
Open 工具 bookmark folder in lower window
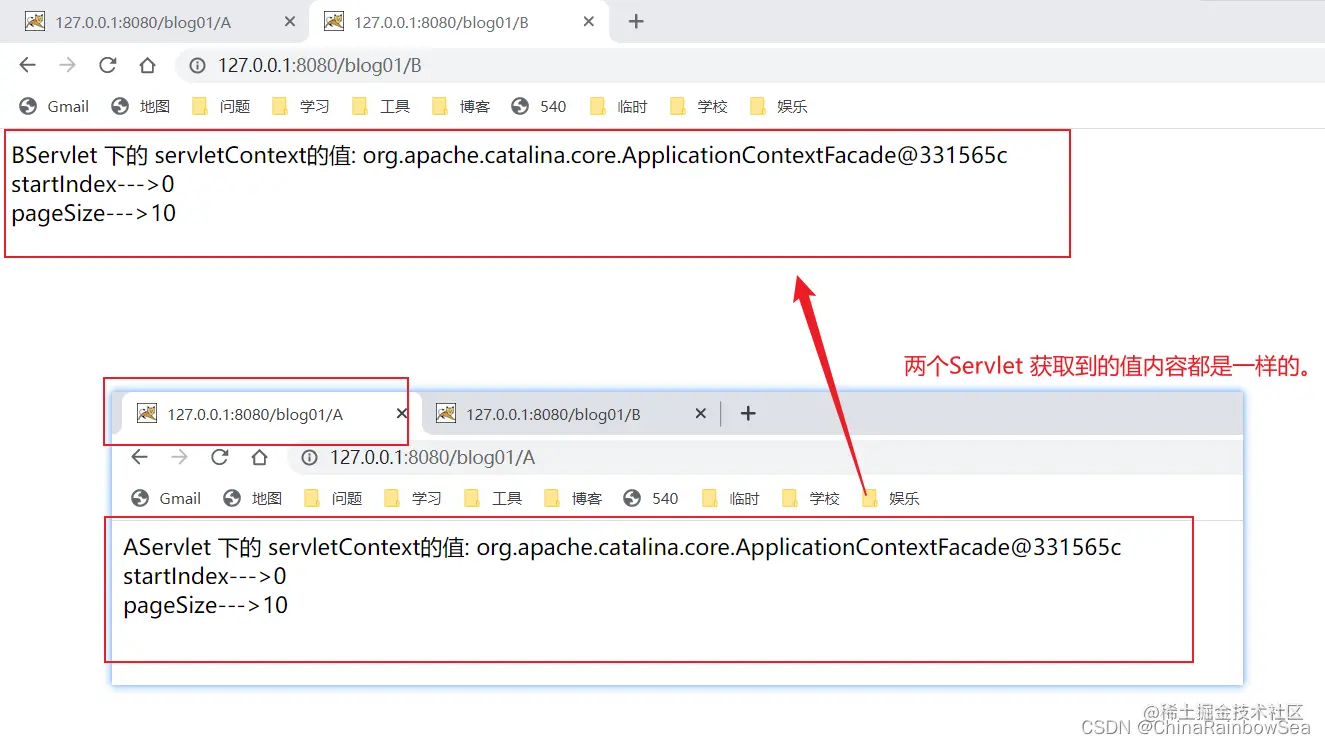pyautogui.click(x=492, y=498)
